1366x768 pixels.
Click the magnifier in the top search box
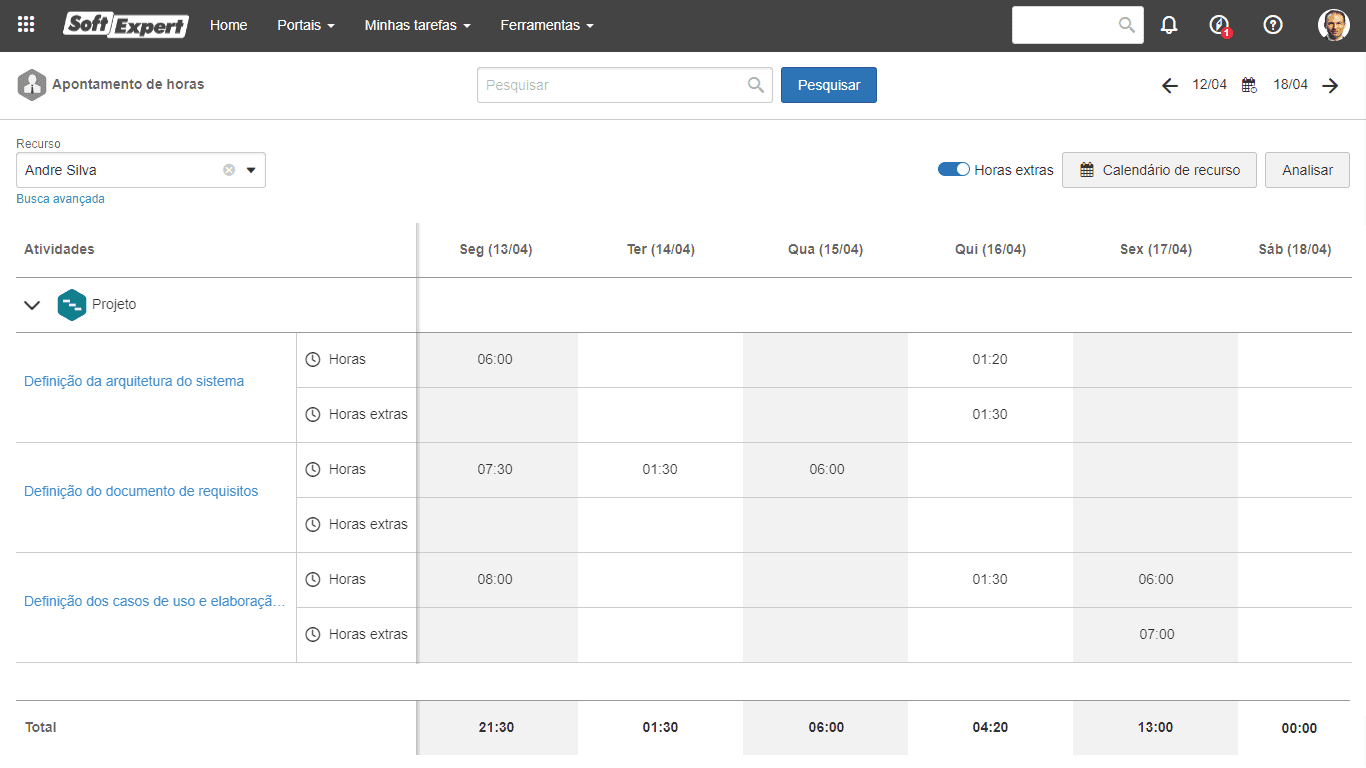coord(1127,25)
